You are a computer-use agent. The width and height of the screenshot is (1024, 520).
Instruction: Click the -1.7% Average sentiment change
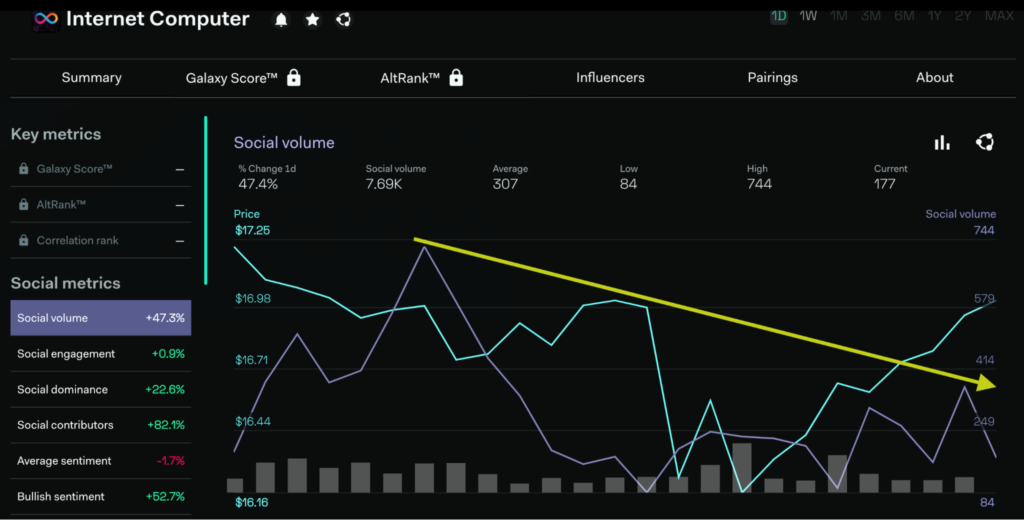[171, 461]
